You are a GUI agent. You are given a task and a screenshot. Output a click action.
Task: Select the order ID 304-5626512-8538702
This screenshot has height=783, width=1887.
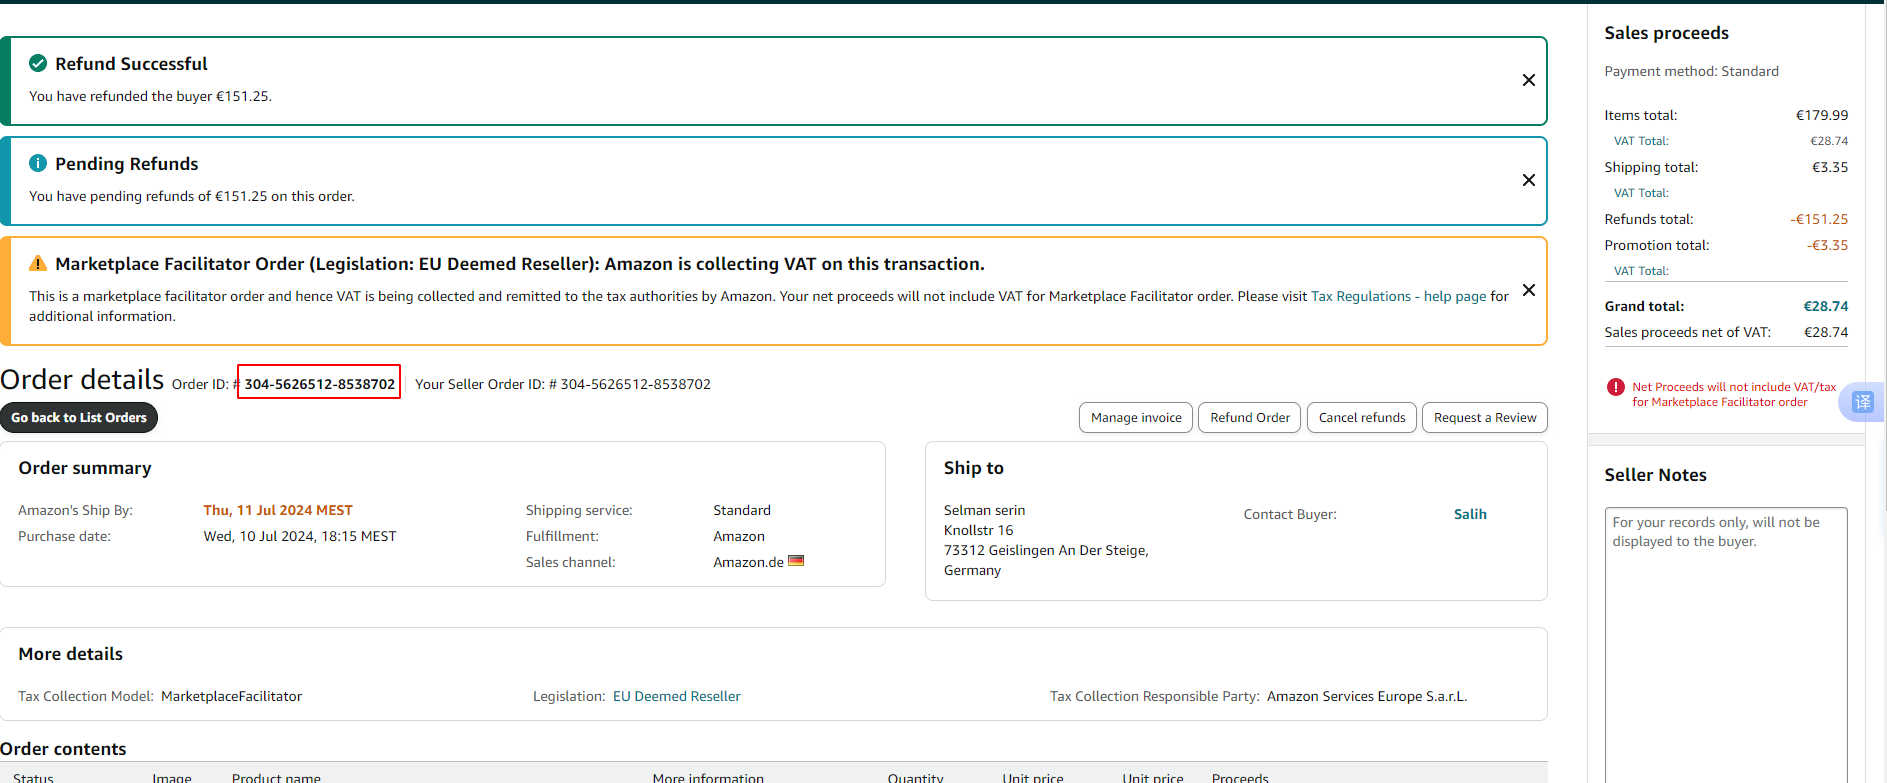coord(319,384)
